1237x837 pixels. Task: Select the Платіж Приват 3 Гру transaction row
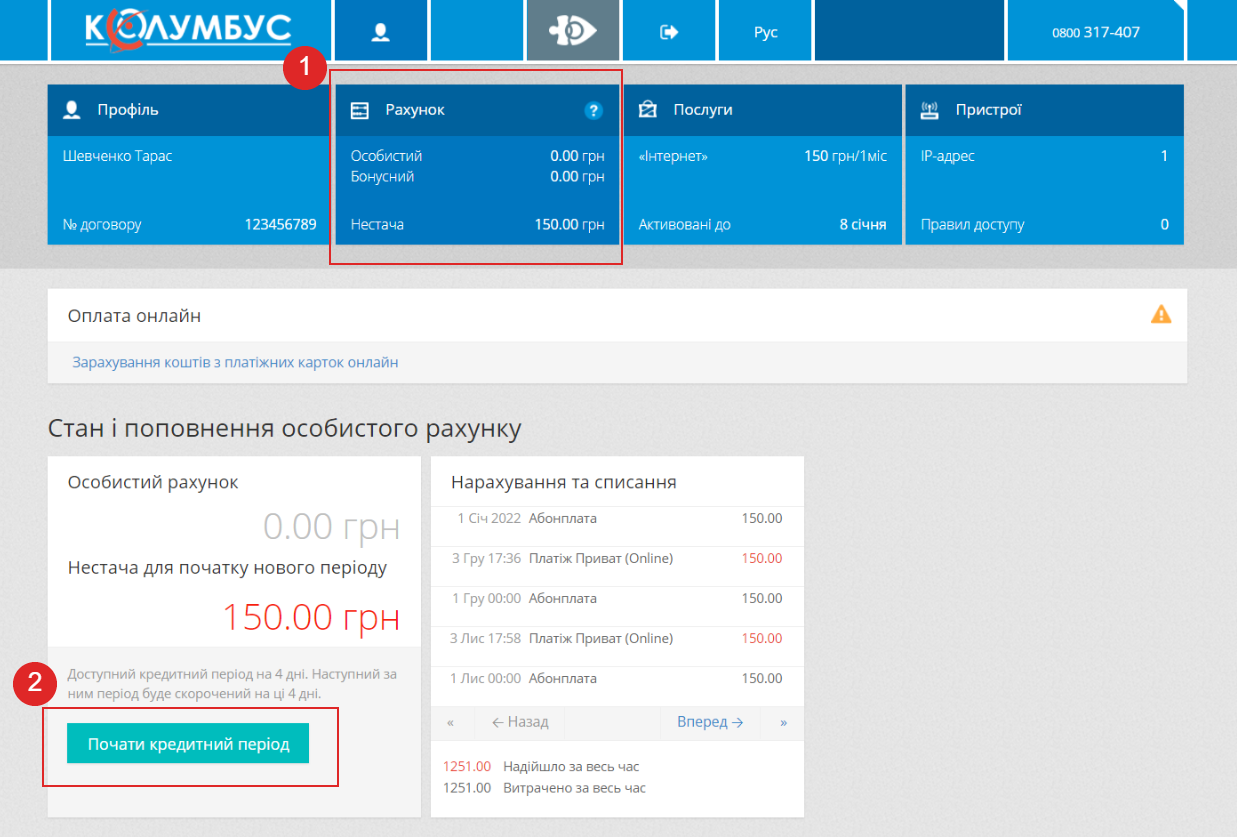(x=616, y=558)
